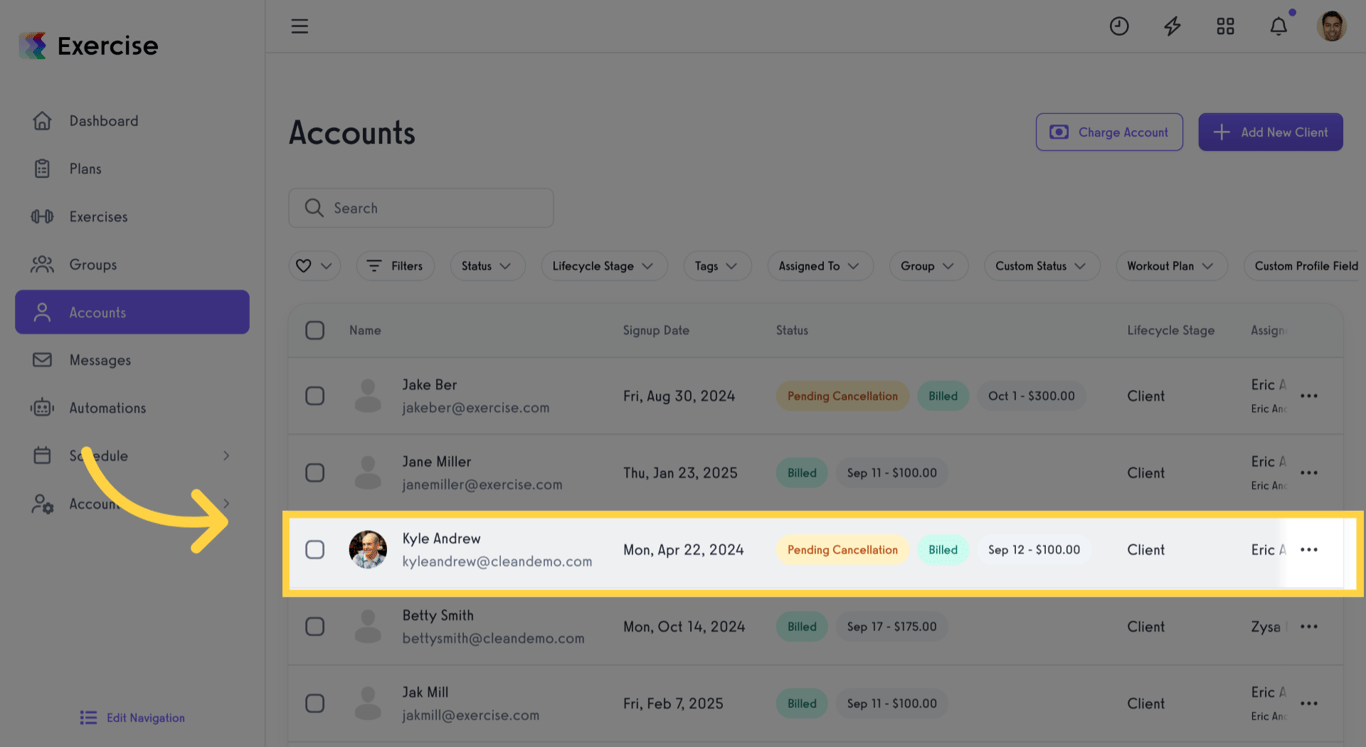Viewport: 1366px width, 747px height.
Task: Click the Add New Client button
Action: (1270, 131)
